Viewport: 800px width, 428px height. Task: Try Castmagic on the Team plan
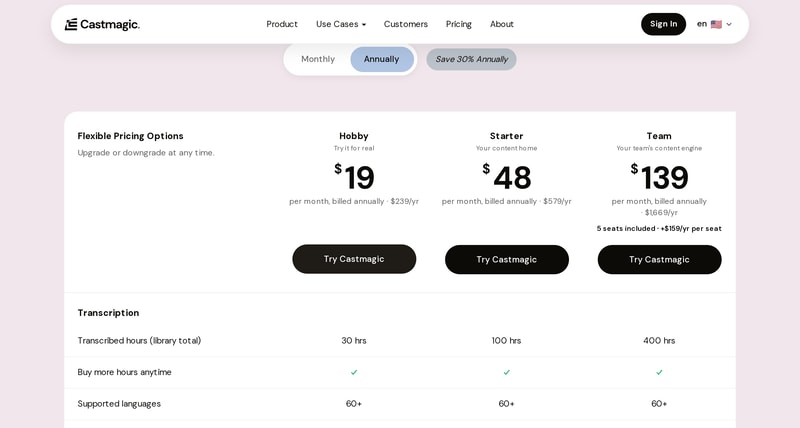659,260
